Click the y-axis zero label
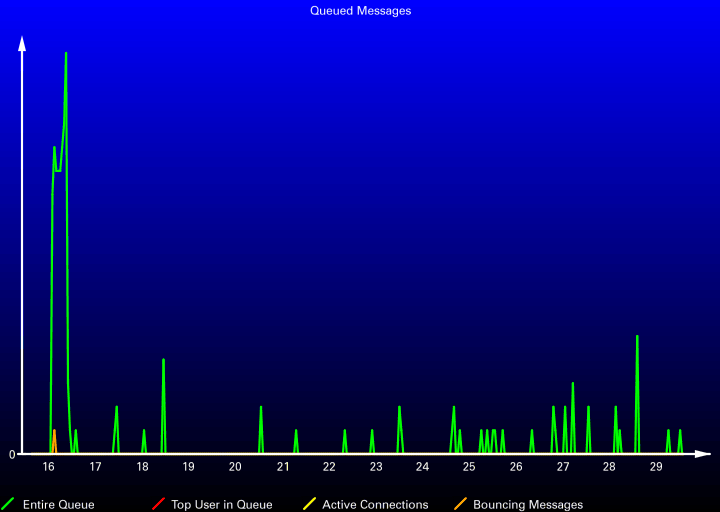 click(12, 455)
